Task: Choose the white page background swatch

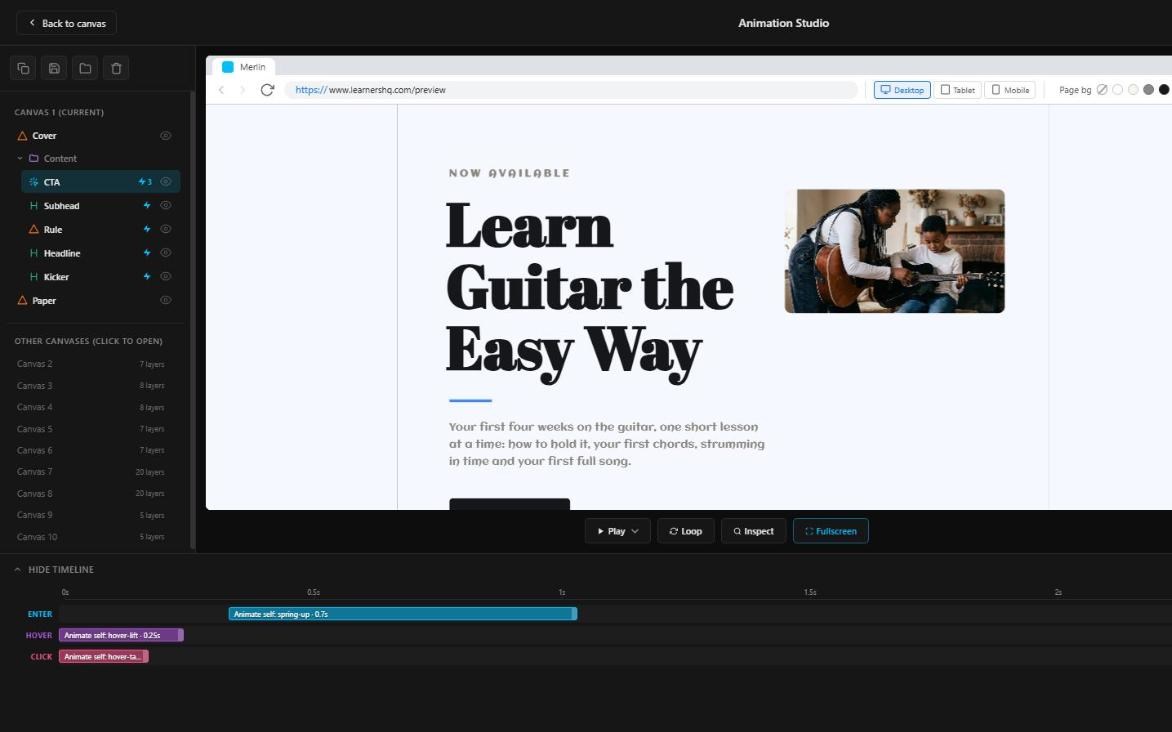Action: (x=1117, y=90)
